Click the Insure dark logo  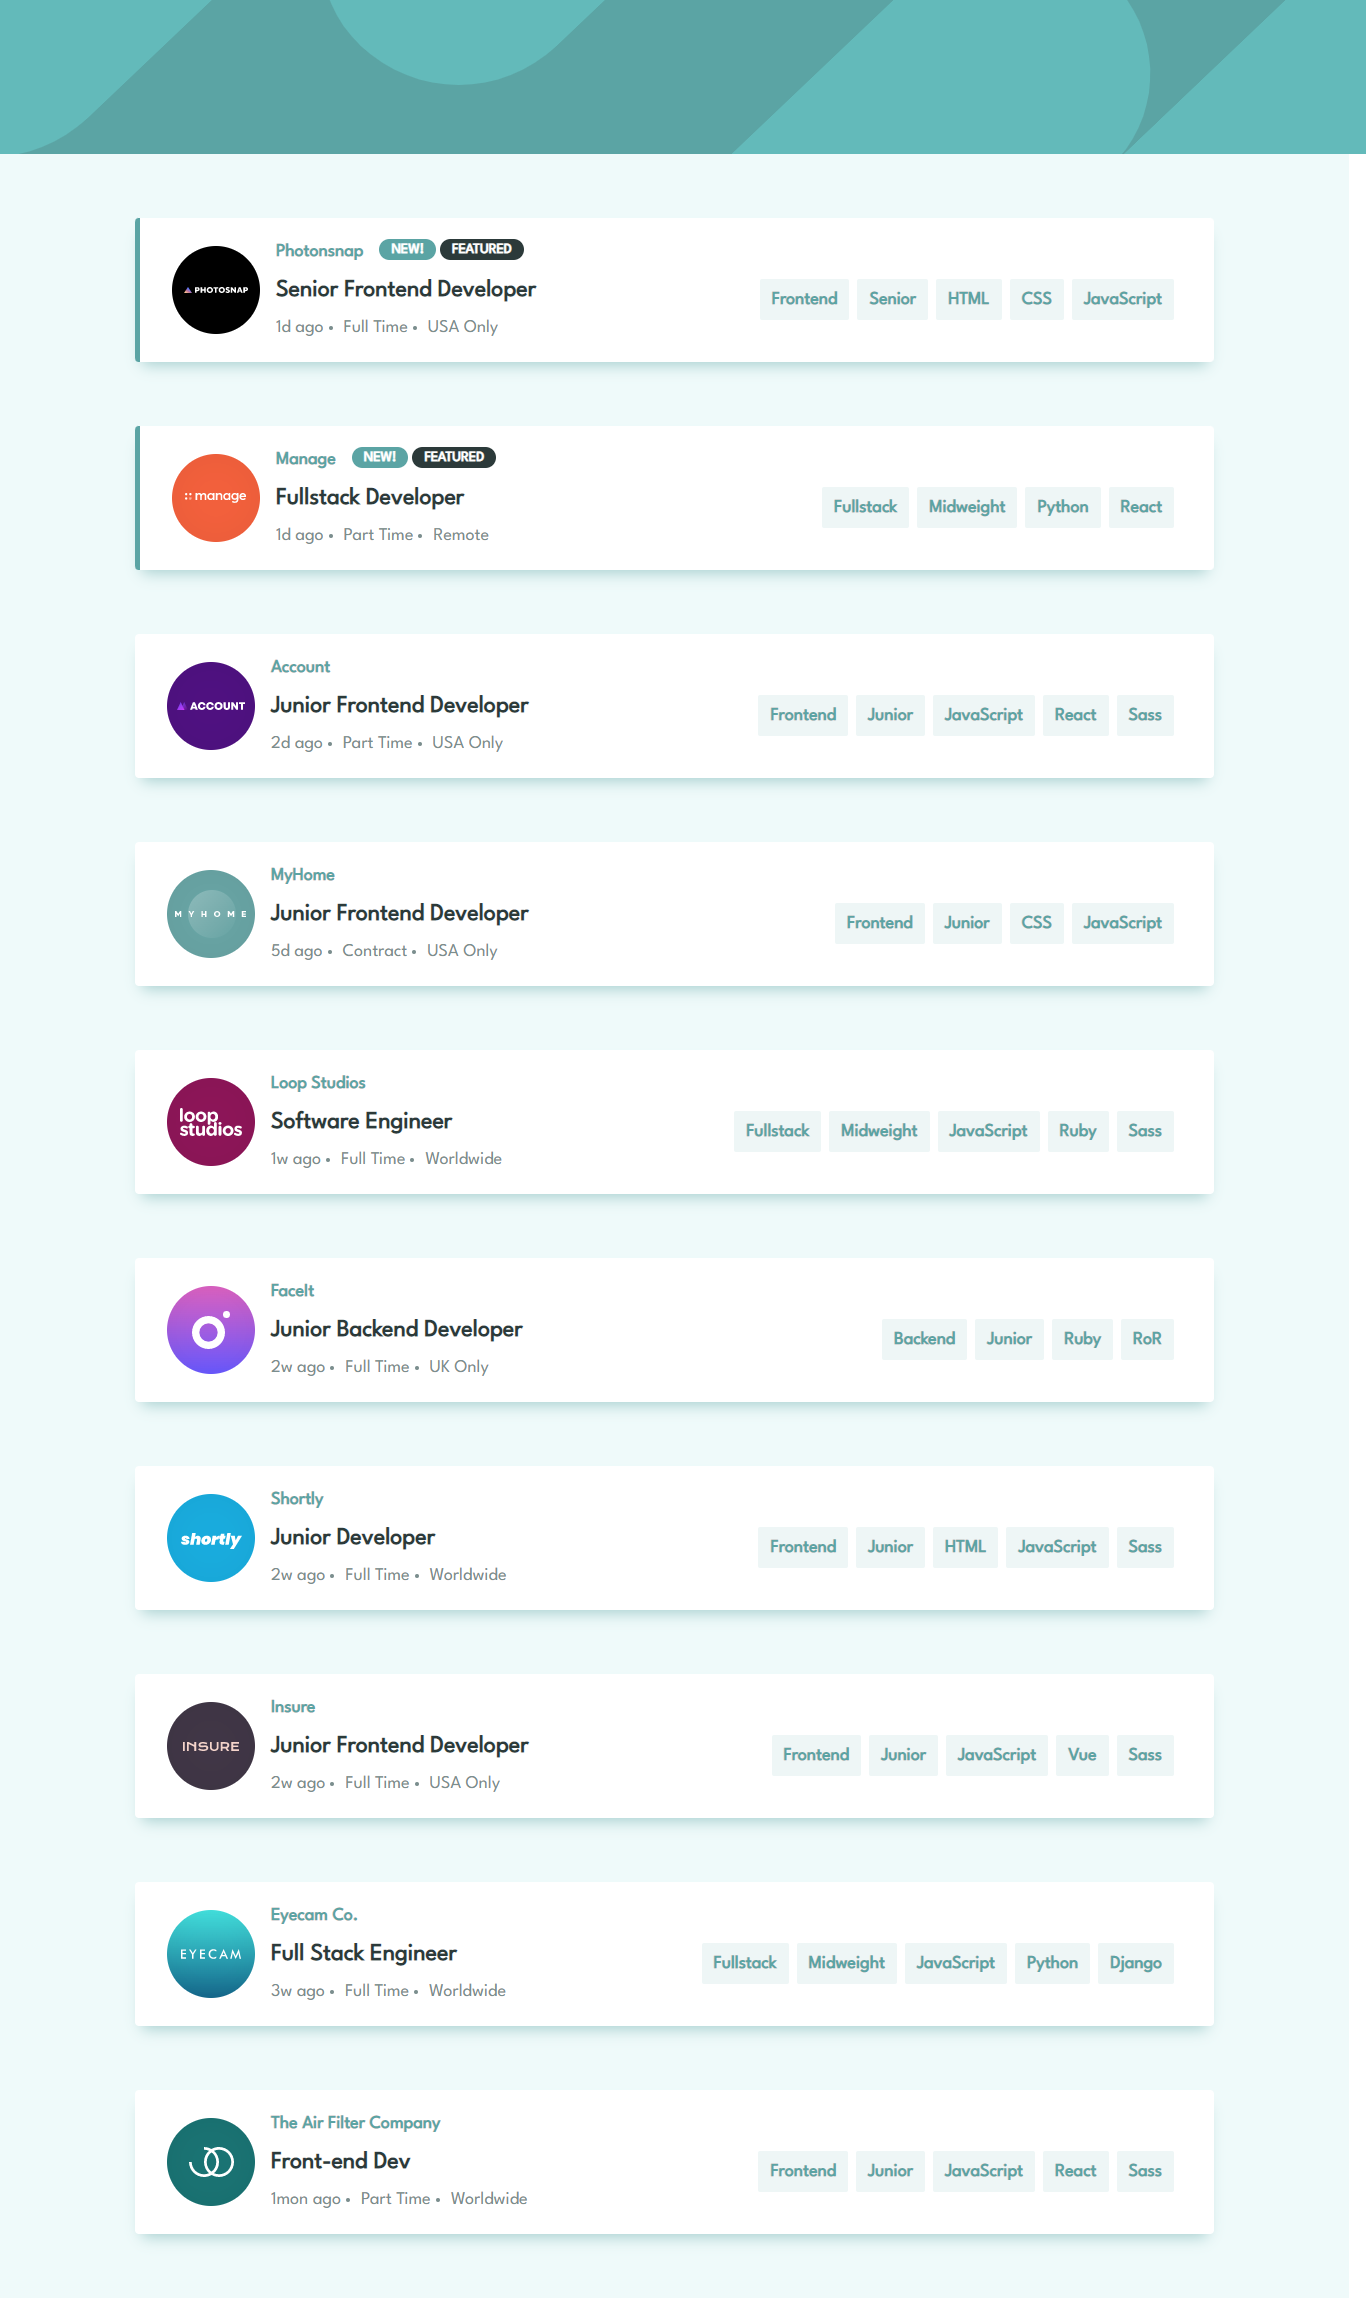click(211, 1746)
